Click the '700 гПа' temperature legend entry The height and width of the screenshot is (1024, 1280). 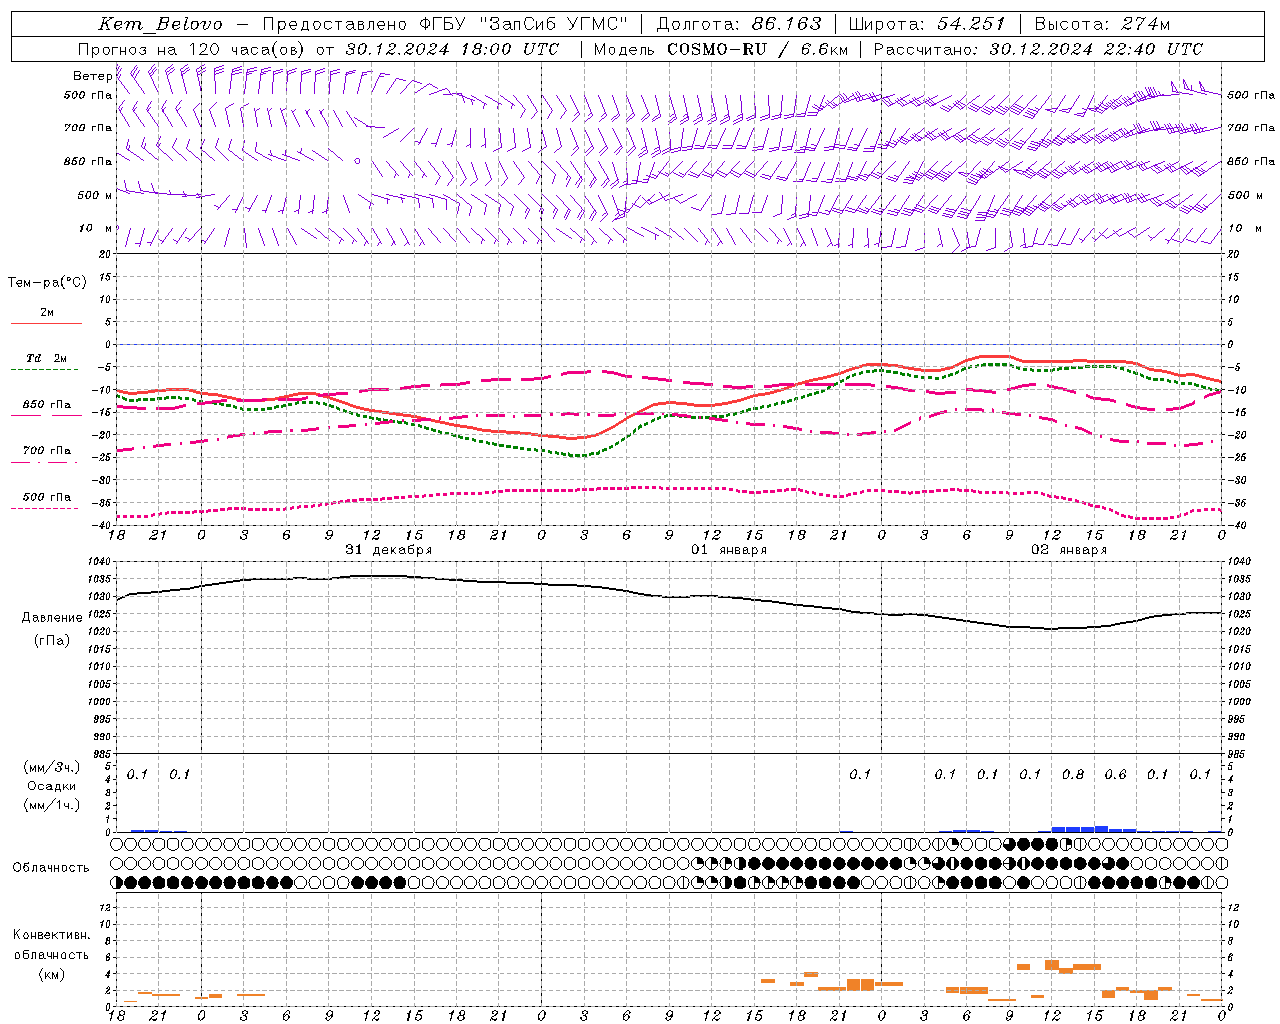(46, 451)
